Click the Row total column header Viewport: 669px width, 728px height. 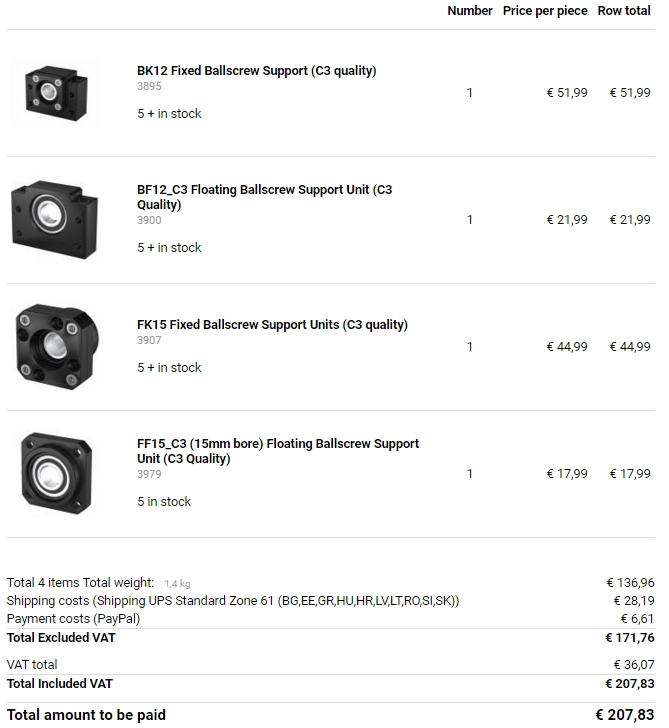(x=624, y=11)
